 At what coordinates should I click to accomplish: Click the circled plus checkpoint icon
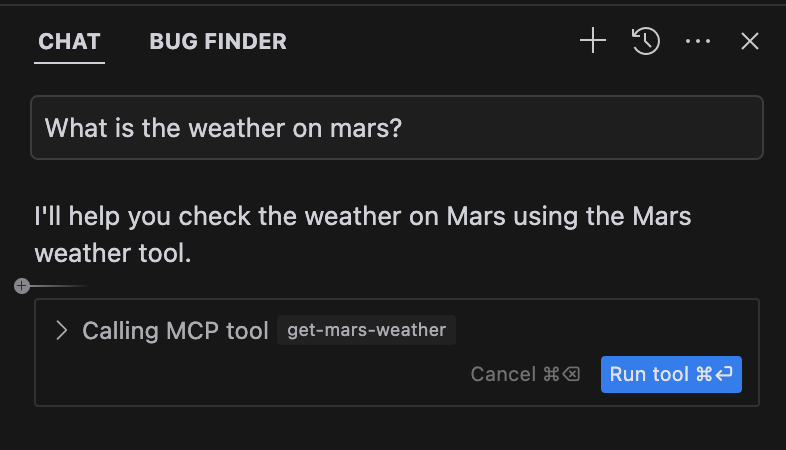(x=22, y=286)
